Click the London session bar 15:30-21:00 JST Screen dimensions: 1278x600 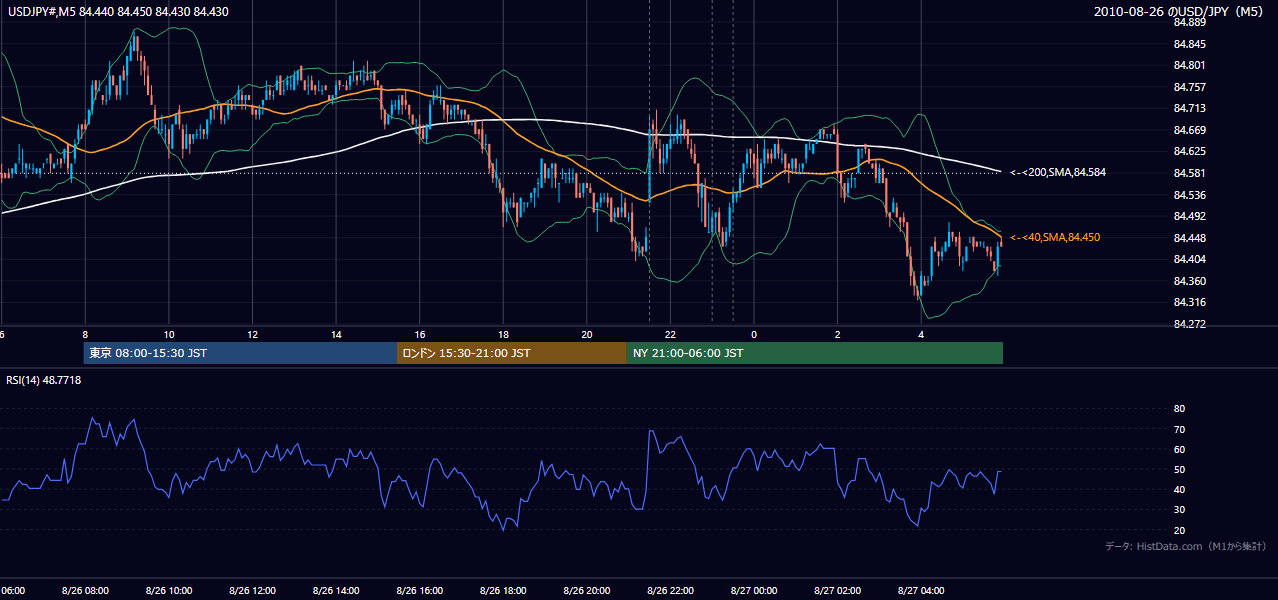coord(512,353)
